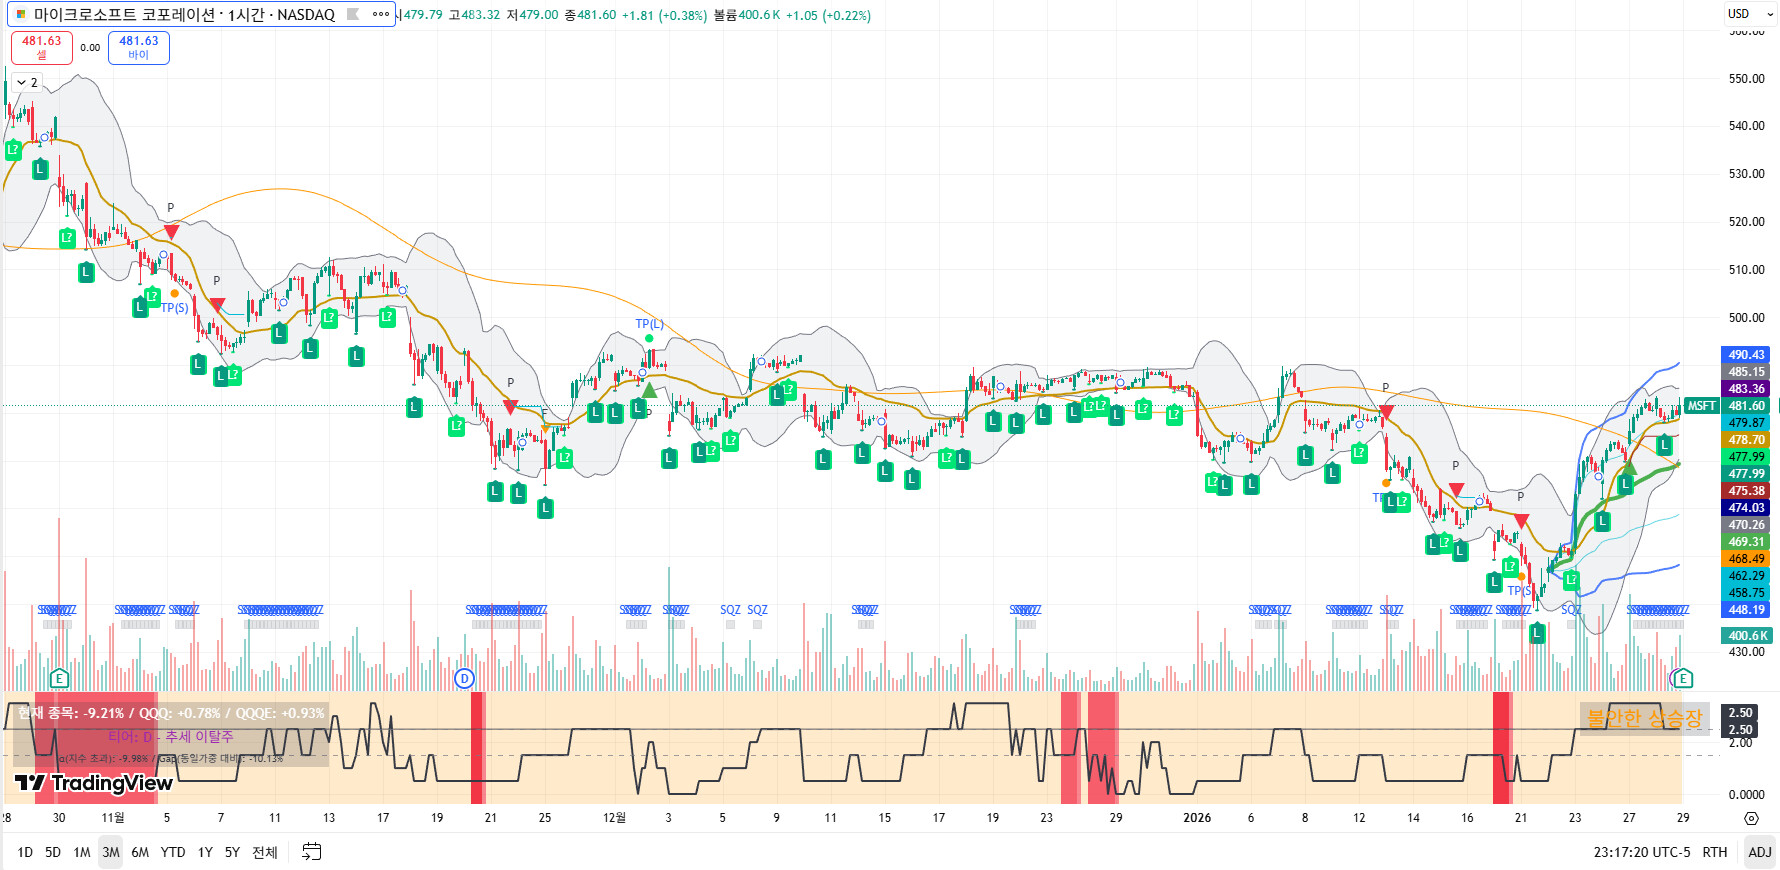
Task: Click the Microsoft logo in the symbol legend
Action: click(x=21, y=14)
